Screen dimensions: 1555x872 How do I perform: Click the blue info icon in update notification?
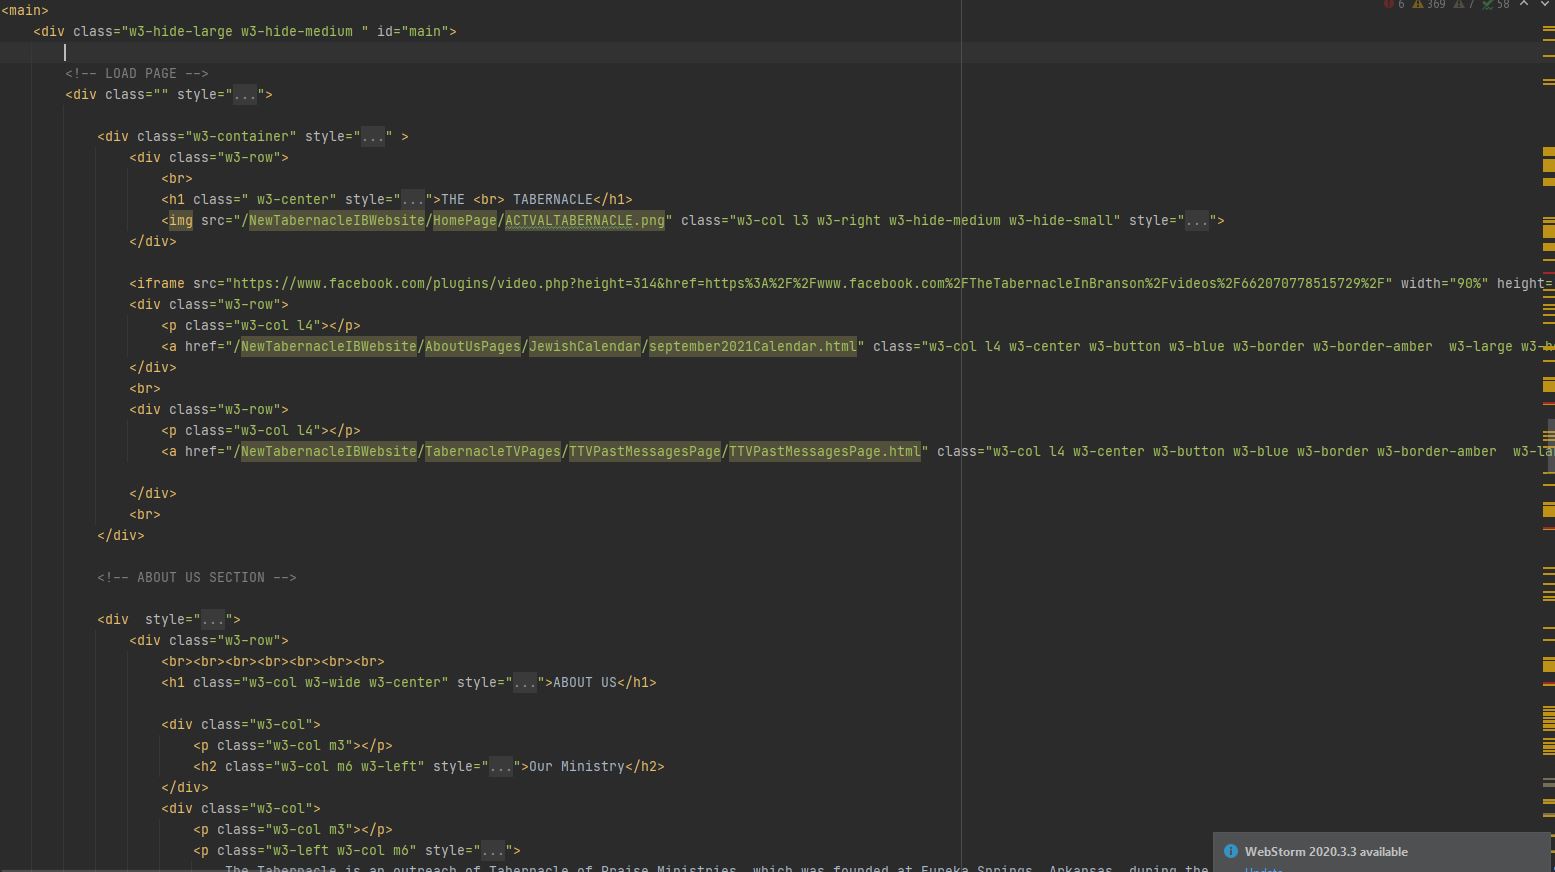(x=1231, y=851)
